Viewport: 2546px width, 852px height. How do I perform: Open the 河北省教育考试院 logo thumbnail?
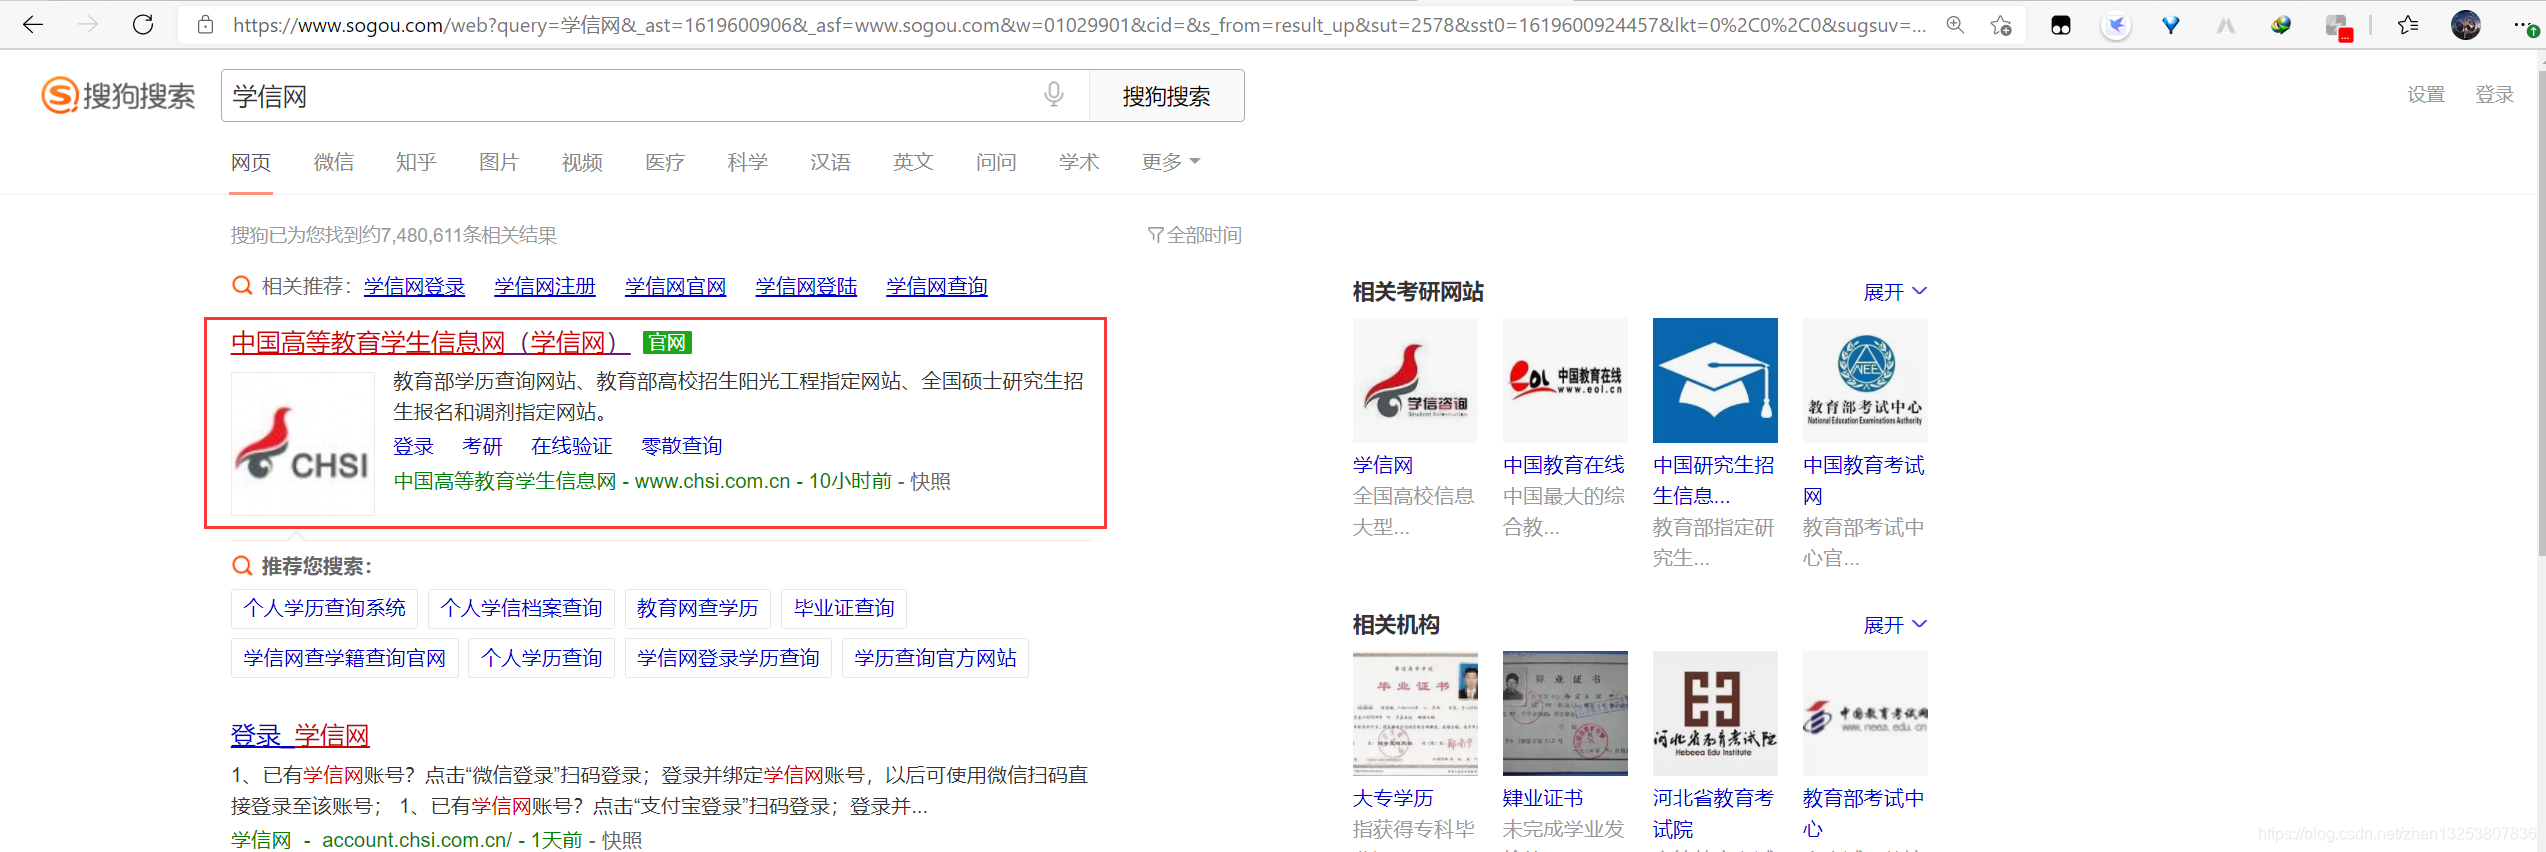point(1715,713)
